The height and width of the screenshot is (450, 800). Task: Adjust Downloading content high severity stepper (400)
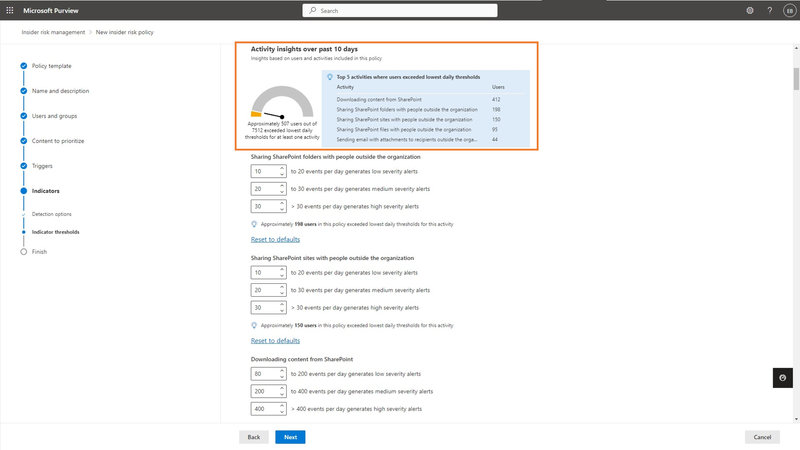click(268, 409)
